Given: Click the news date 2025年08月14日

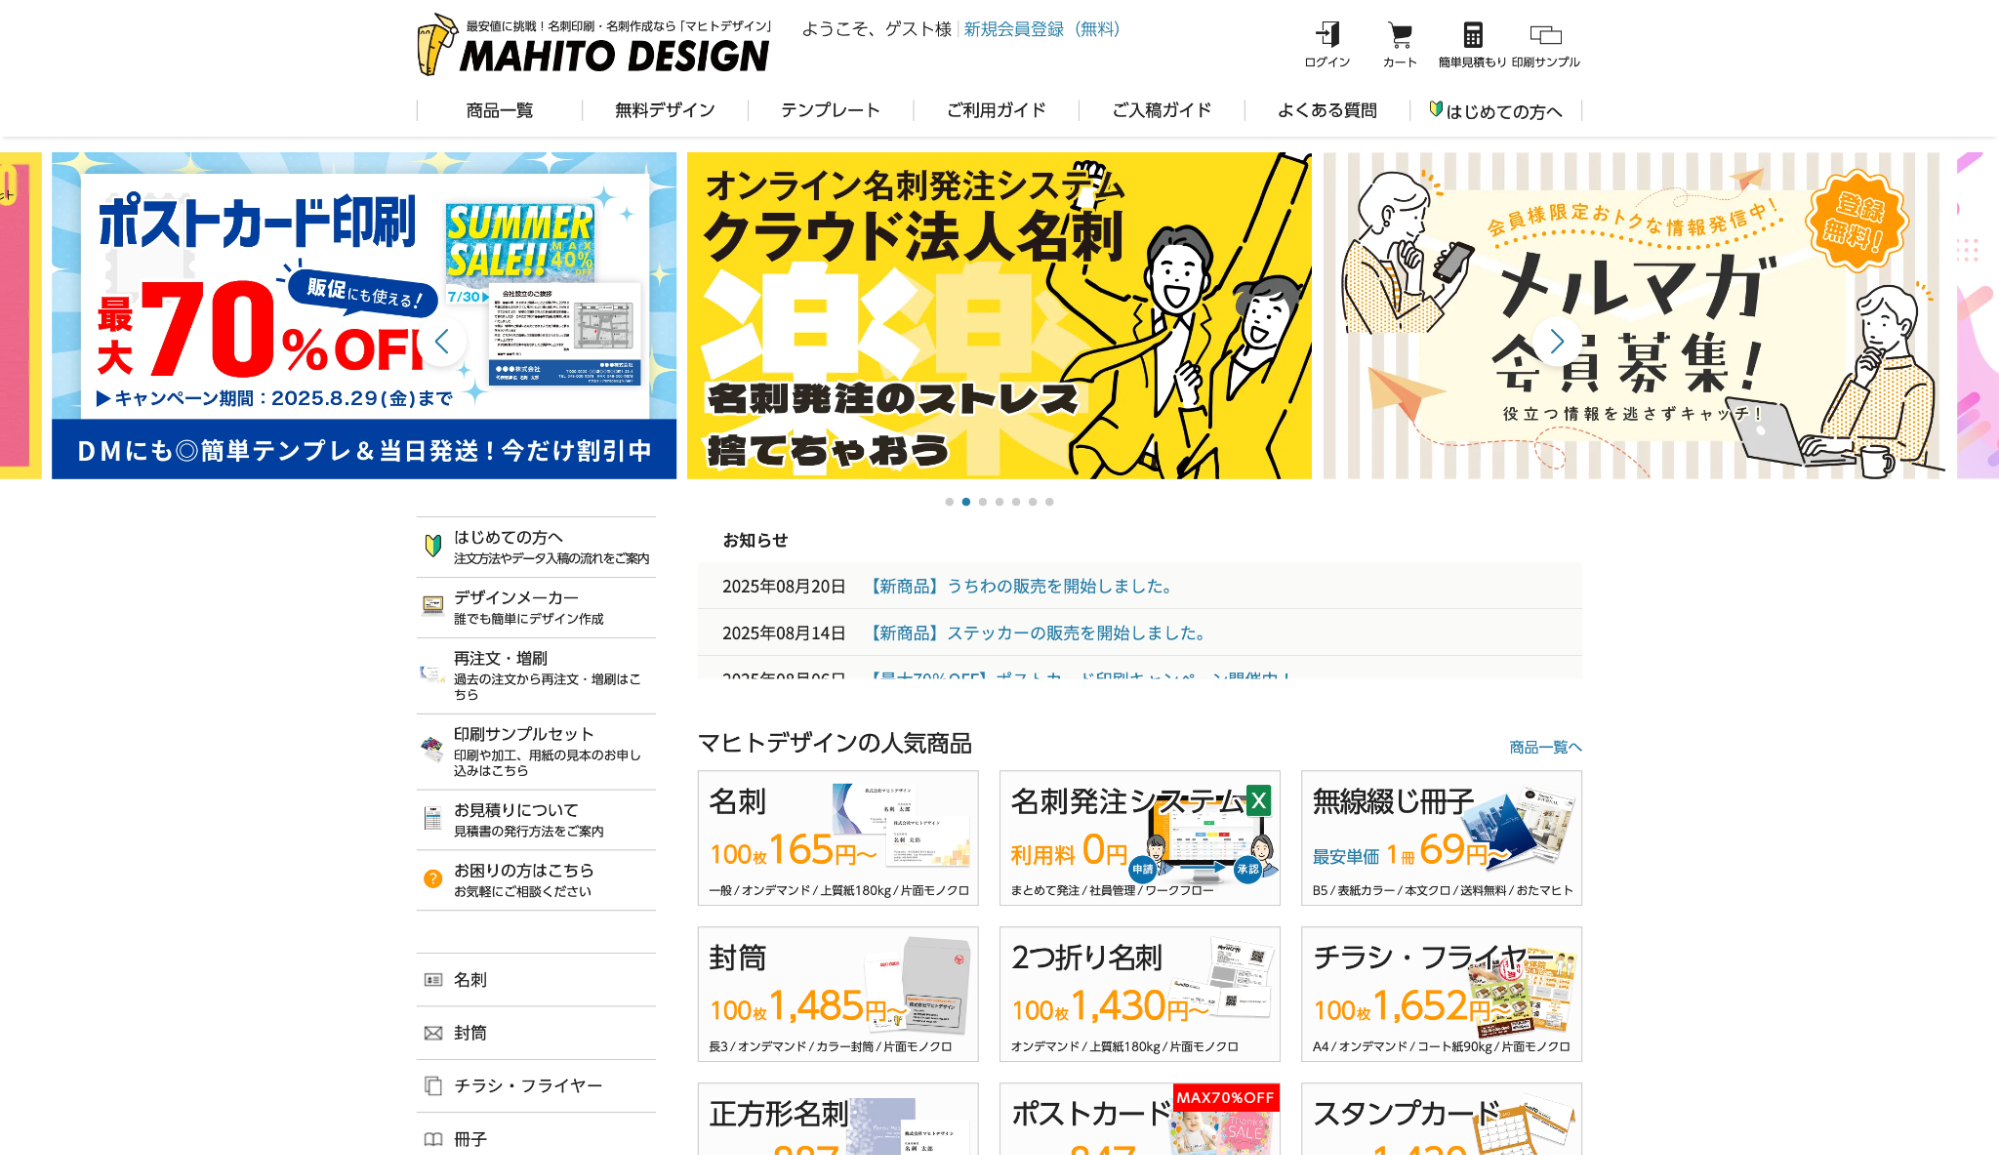Looking at the screenshot, I should (784, 633).
